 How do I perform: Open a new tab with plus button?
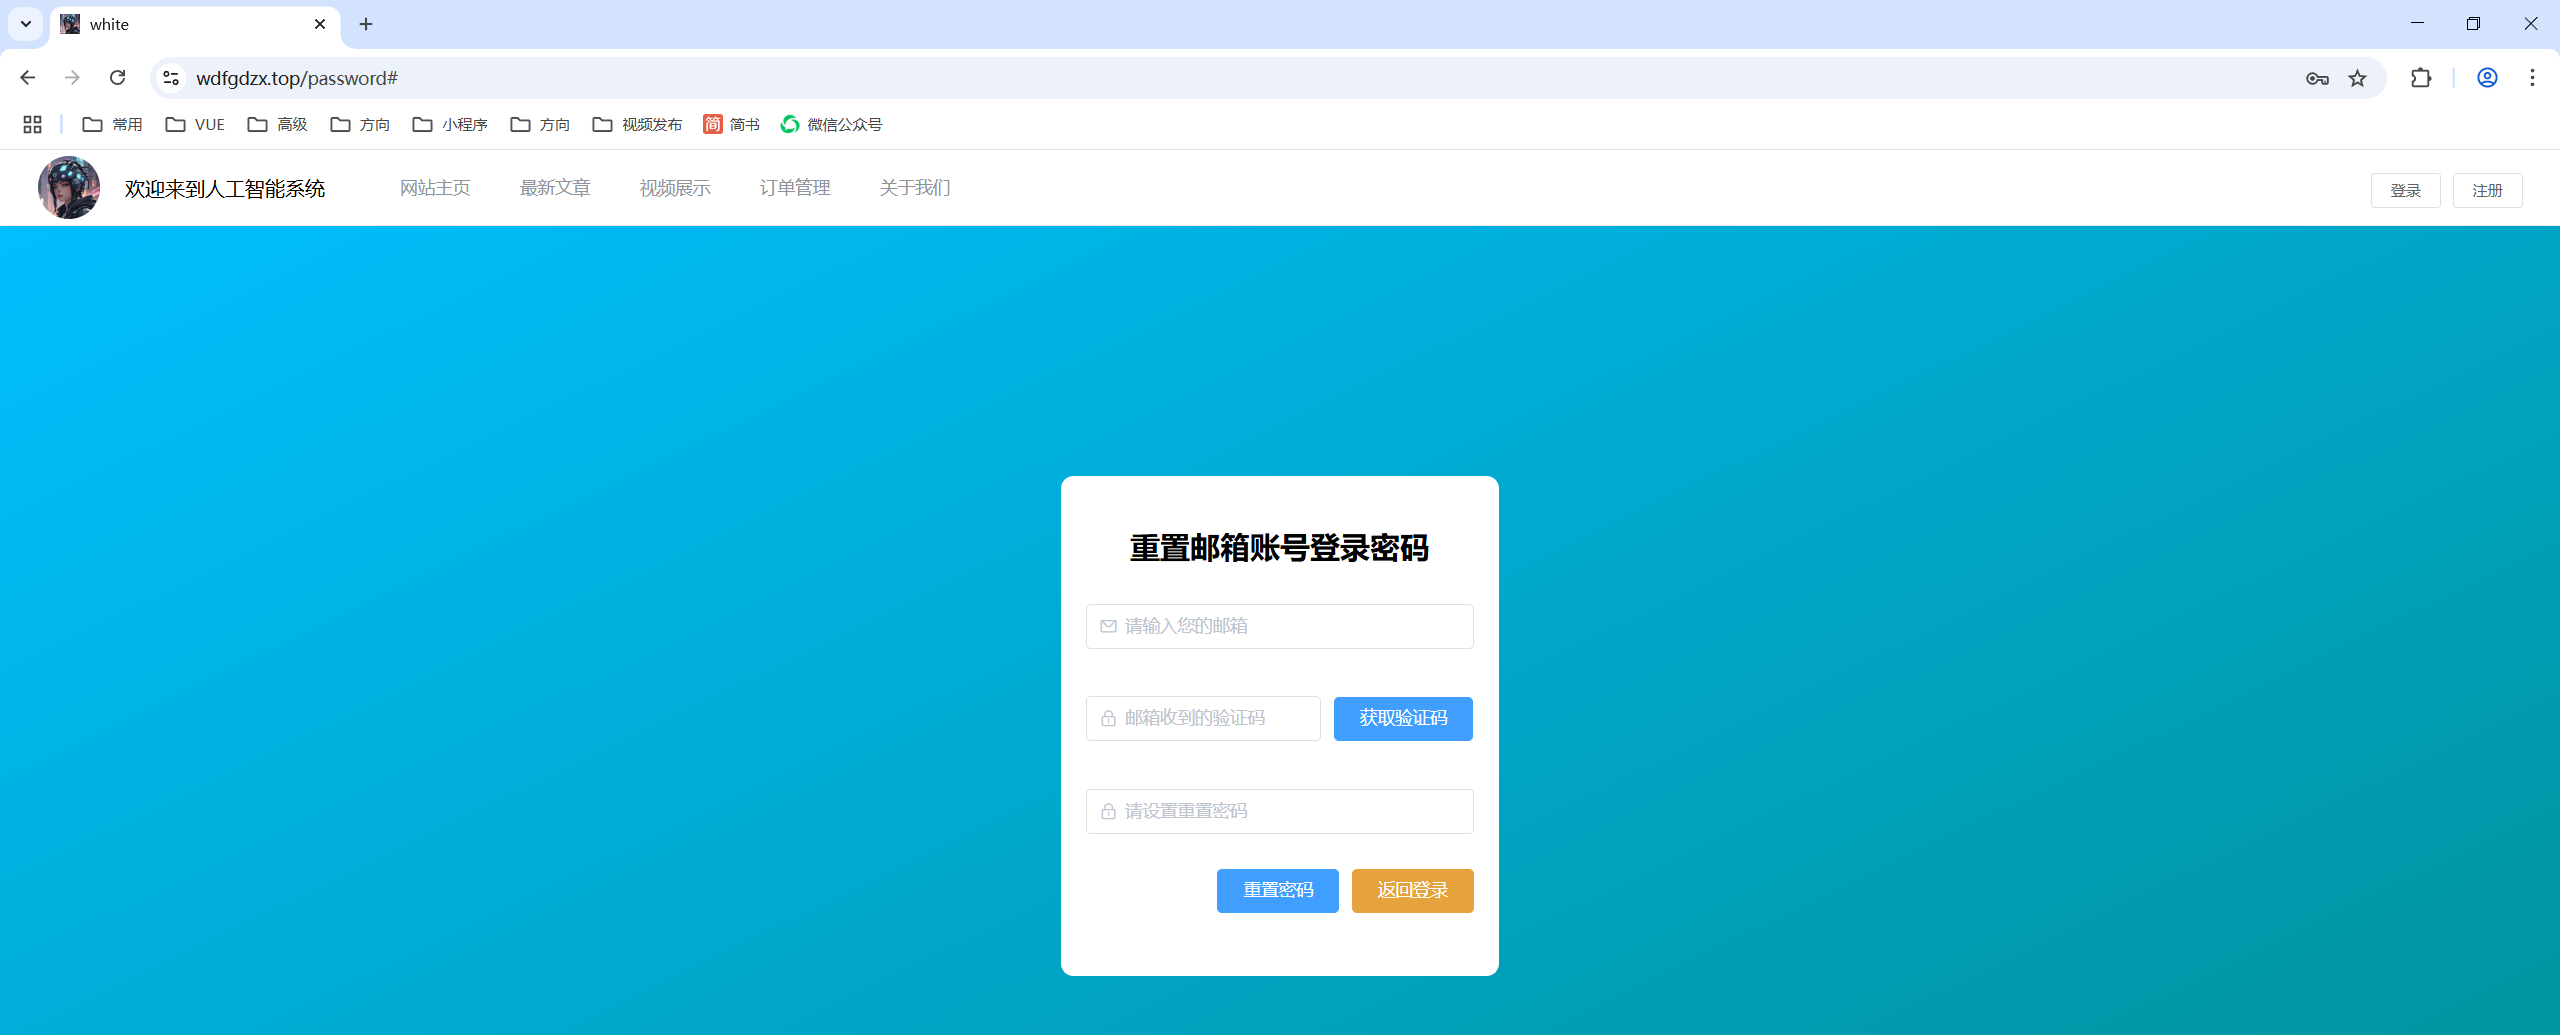(366, 24)
